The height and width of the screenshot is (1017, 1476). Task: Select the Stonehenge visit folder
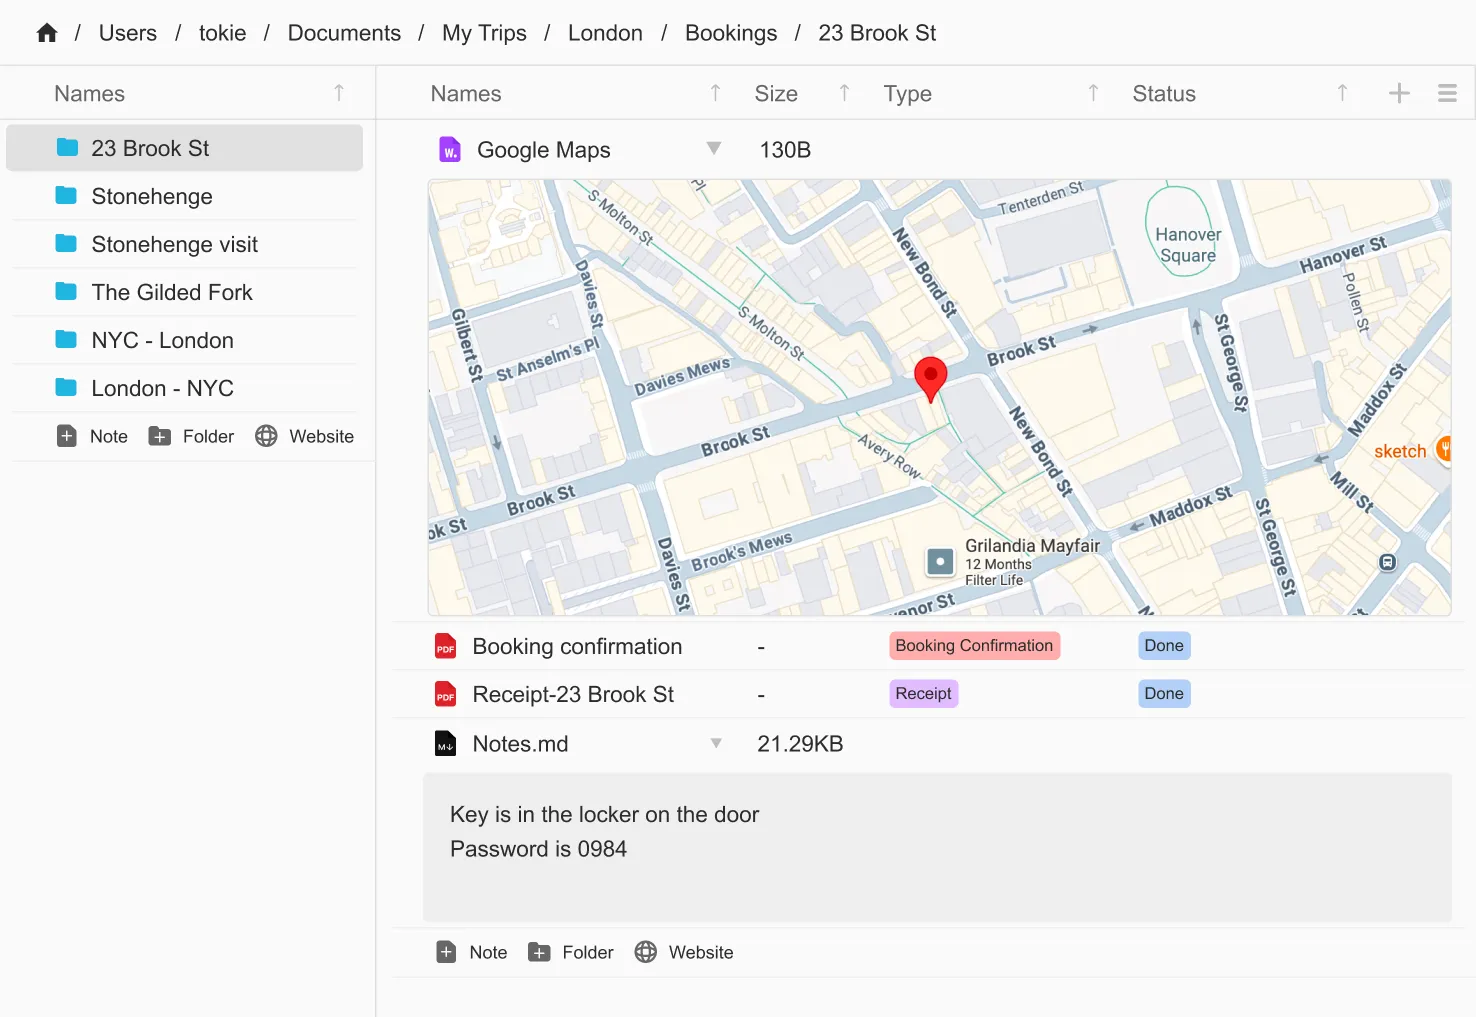(174, 244)
